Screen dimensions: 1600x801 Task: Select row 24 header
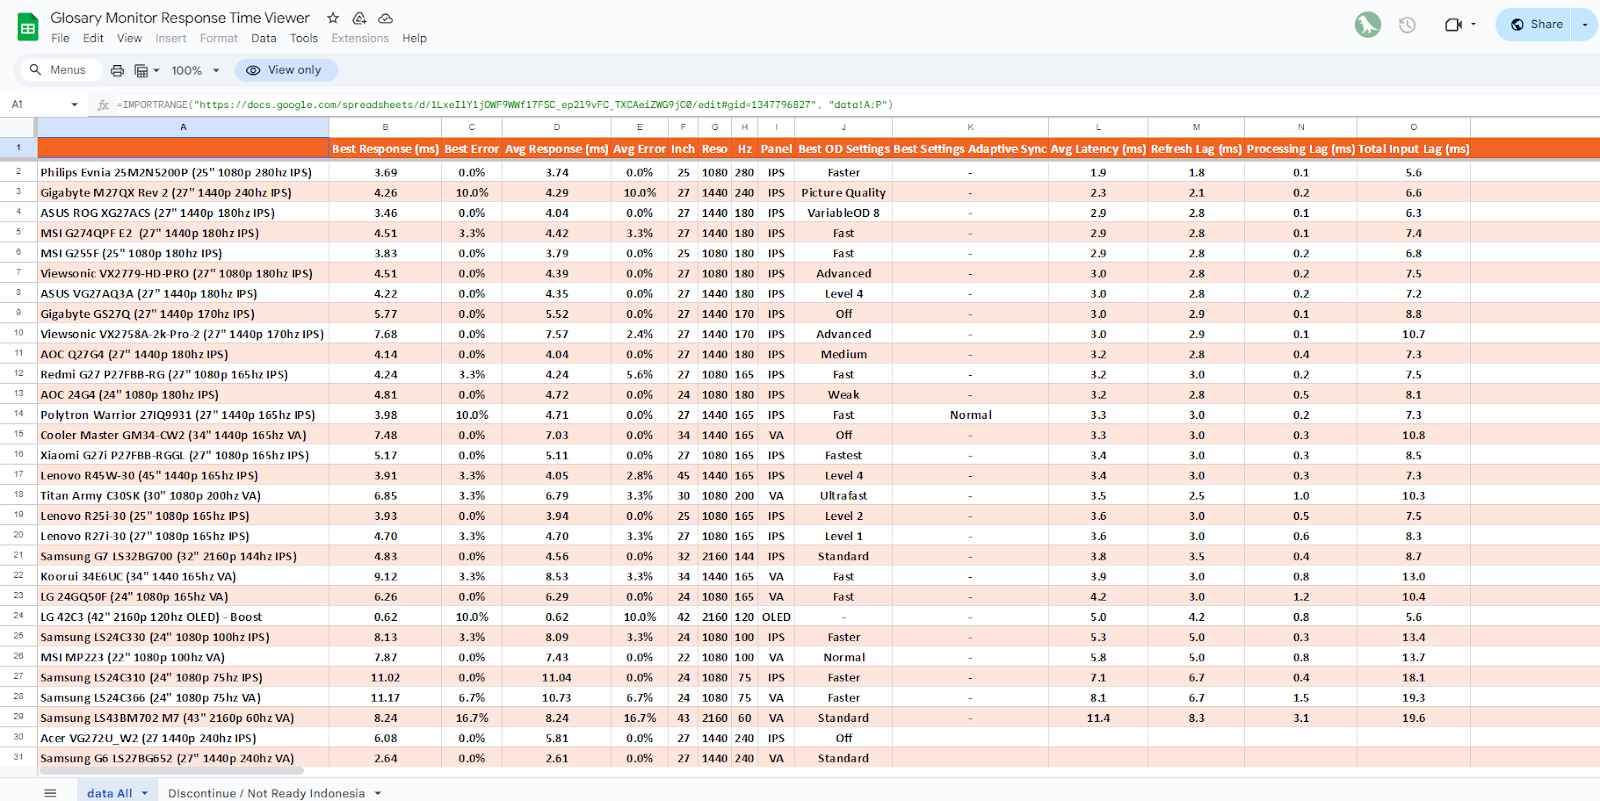[18, 616]
